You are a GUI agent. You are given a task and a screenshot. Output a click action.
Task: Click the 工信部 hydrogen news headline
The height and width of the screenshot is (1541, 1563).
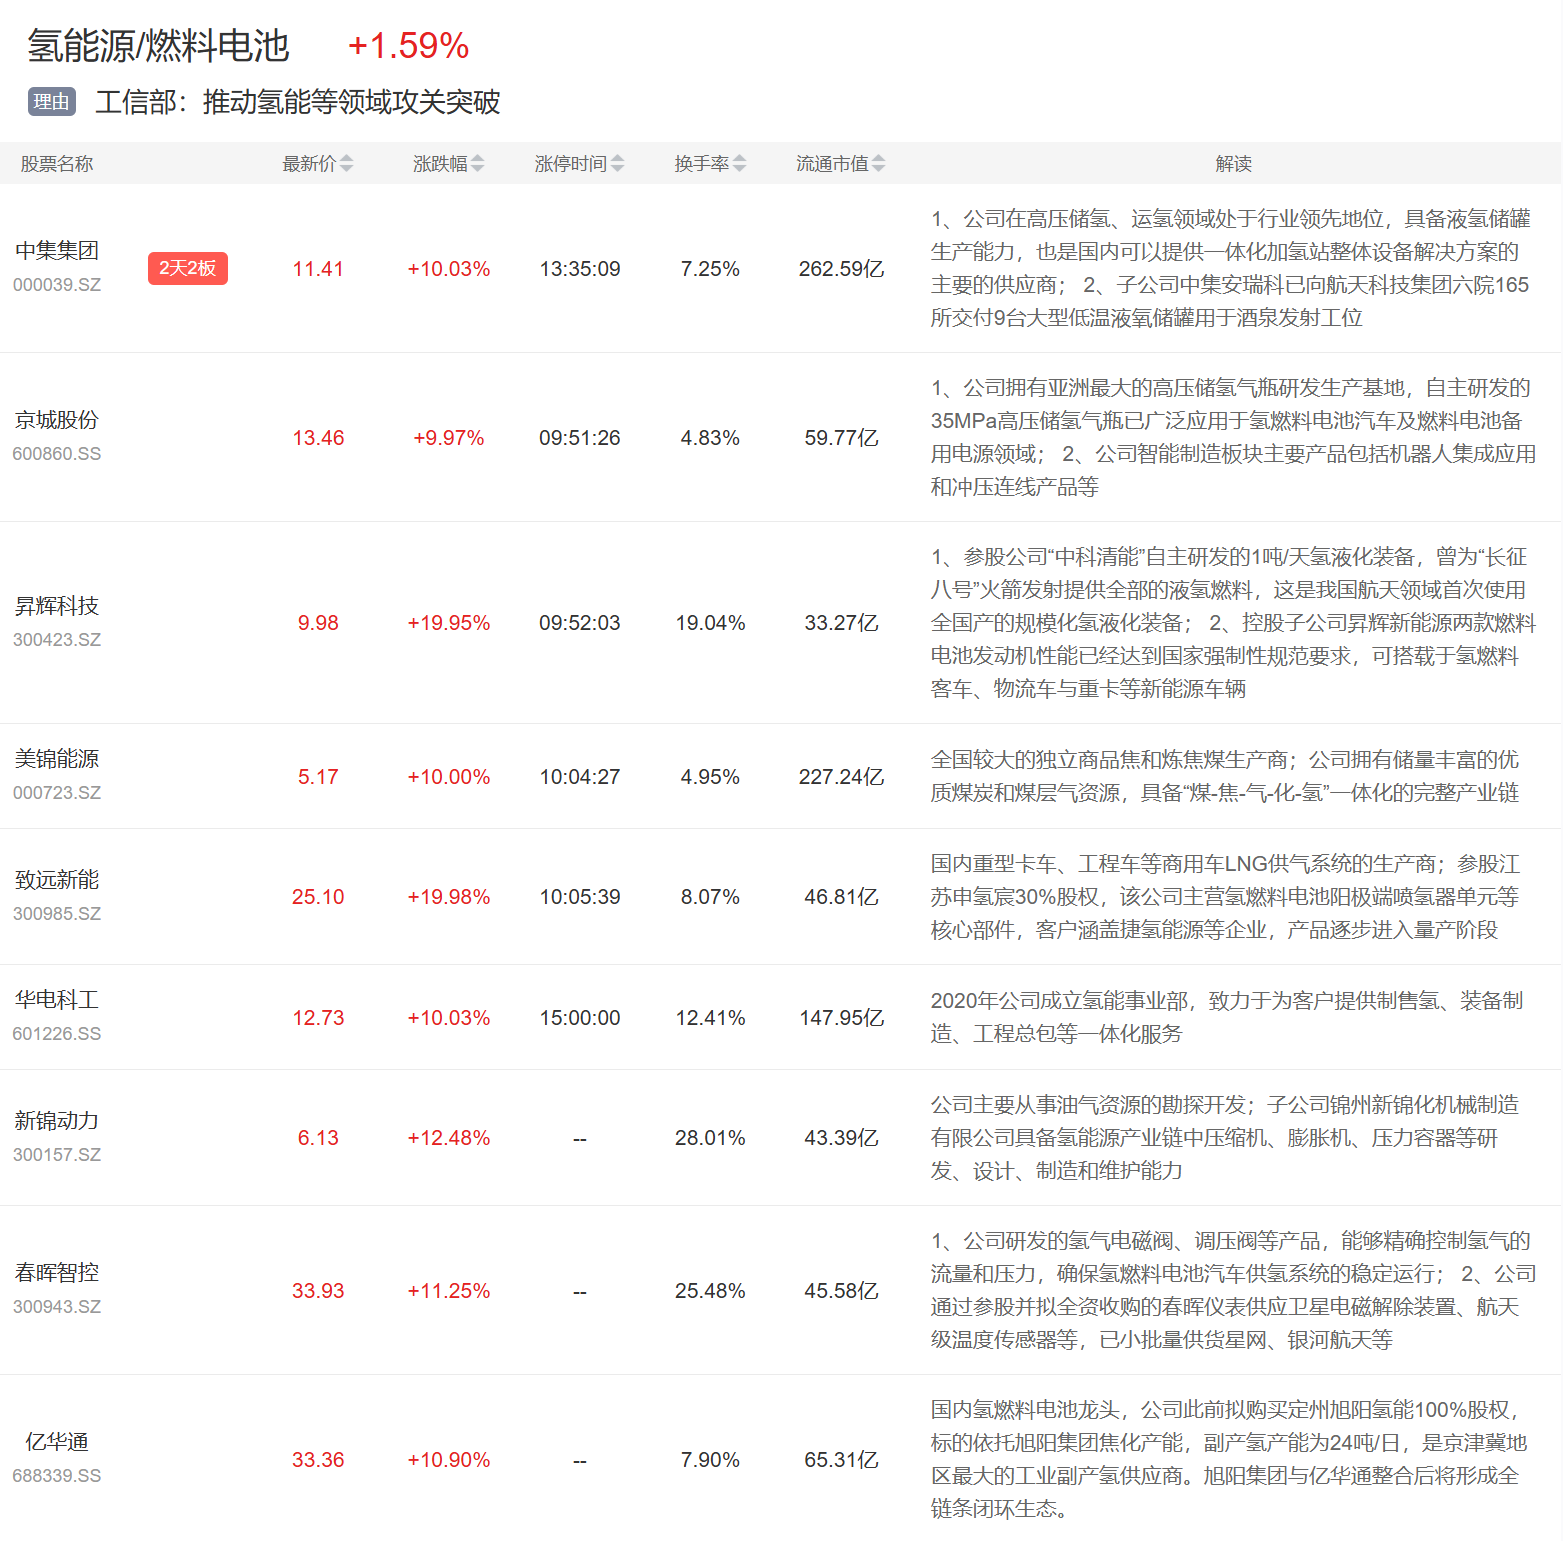click(x=298, y=102)
